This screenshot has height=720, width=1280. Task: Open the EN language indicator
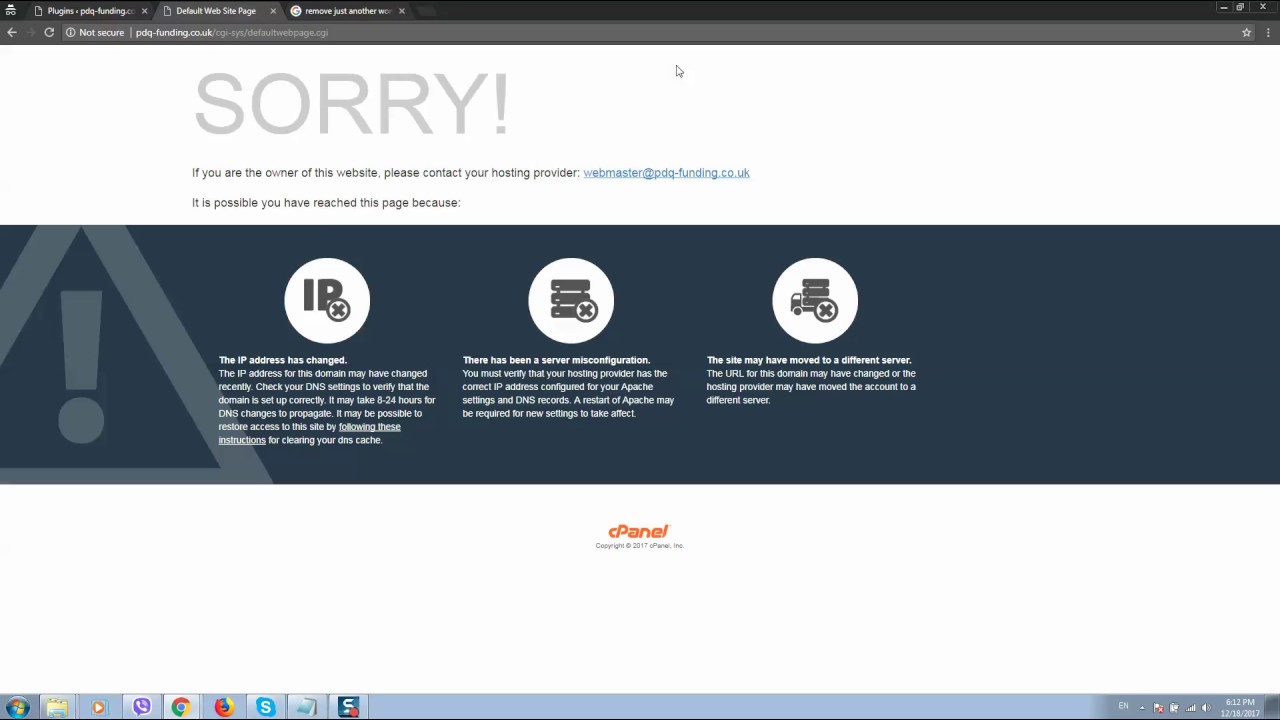1123,706
